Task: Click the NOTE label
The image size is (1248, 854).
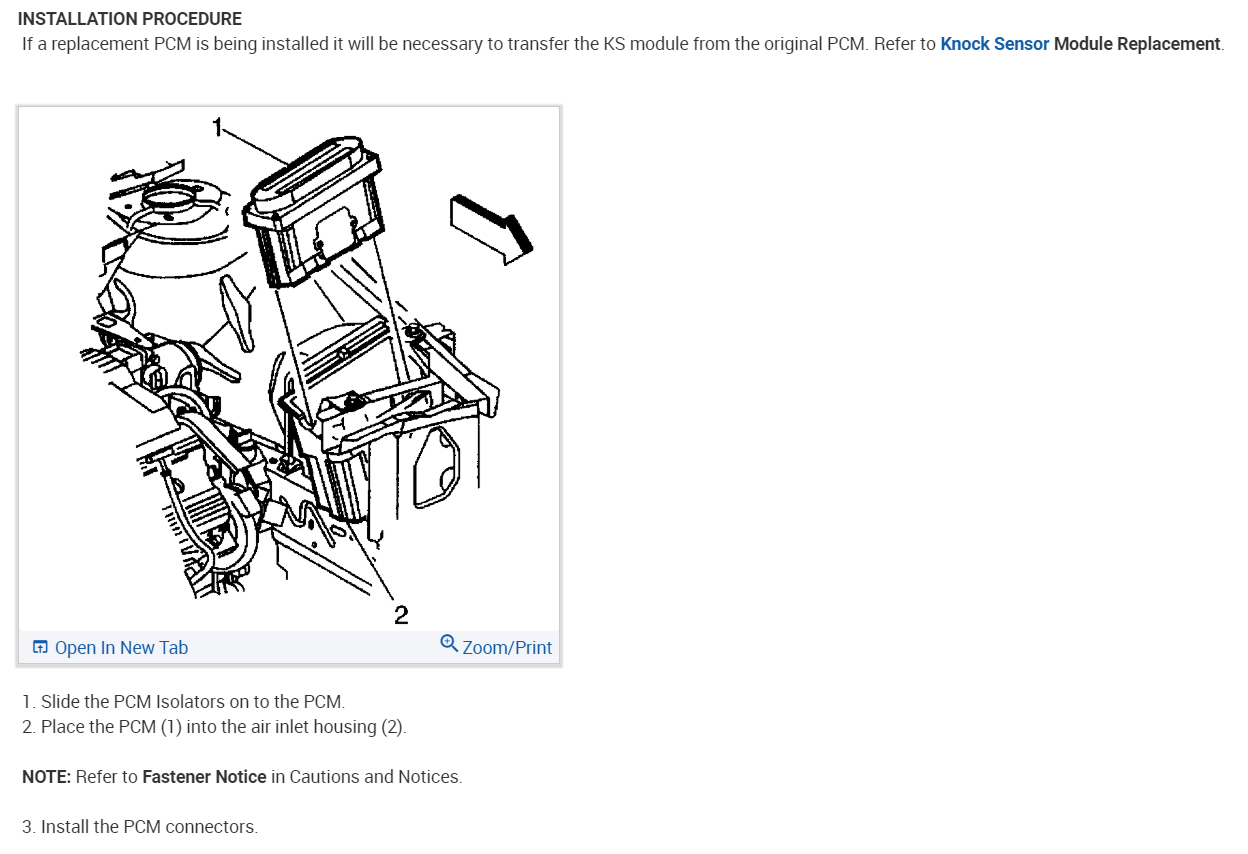Action: coord(46,777)
